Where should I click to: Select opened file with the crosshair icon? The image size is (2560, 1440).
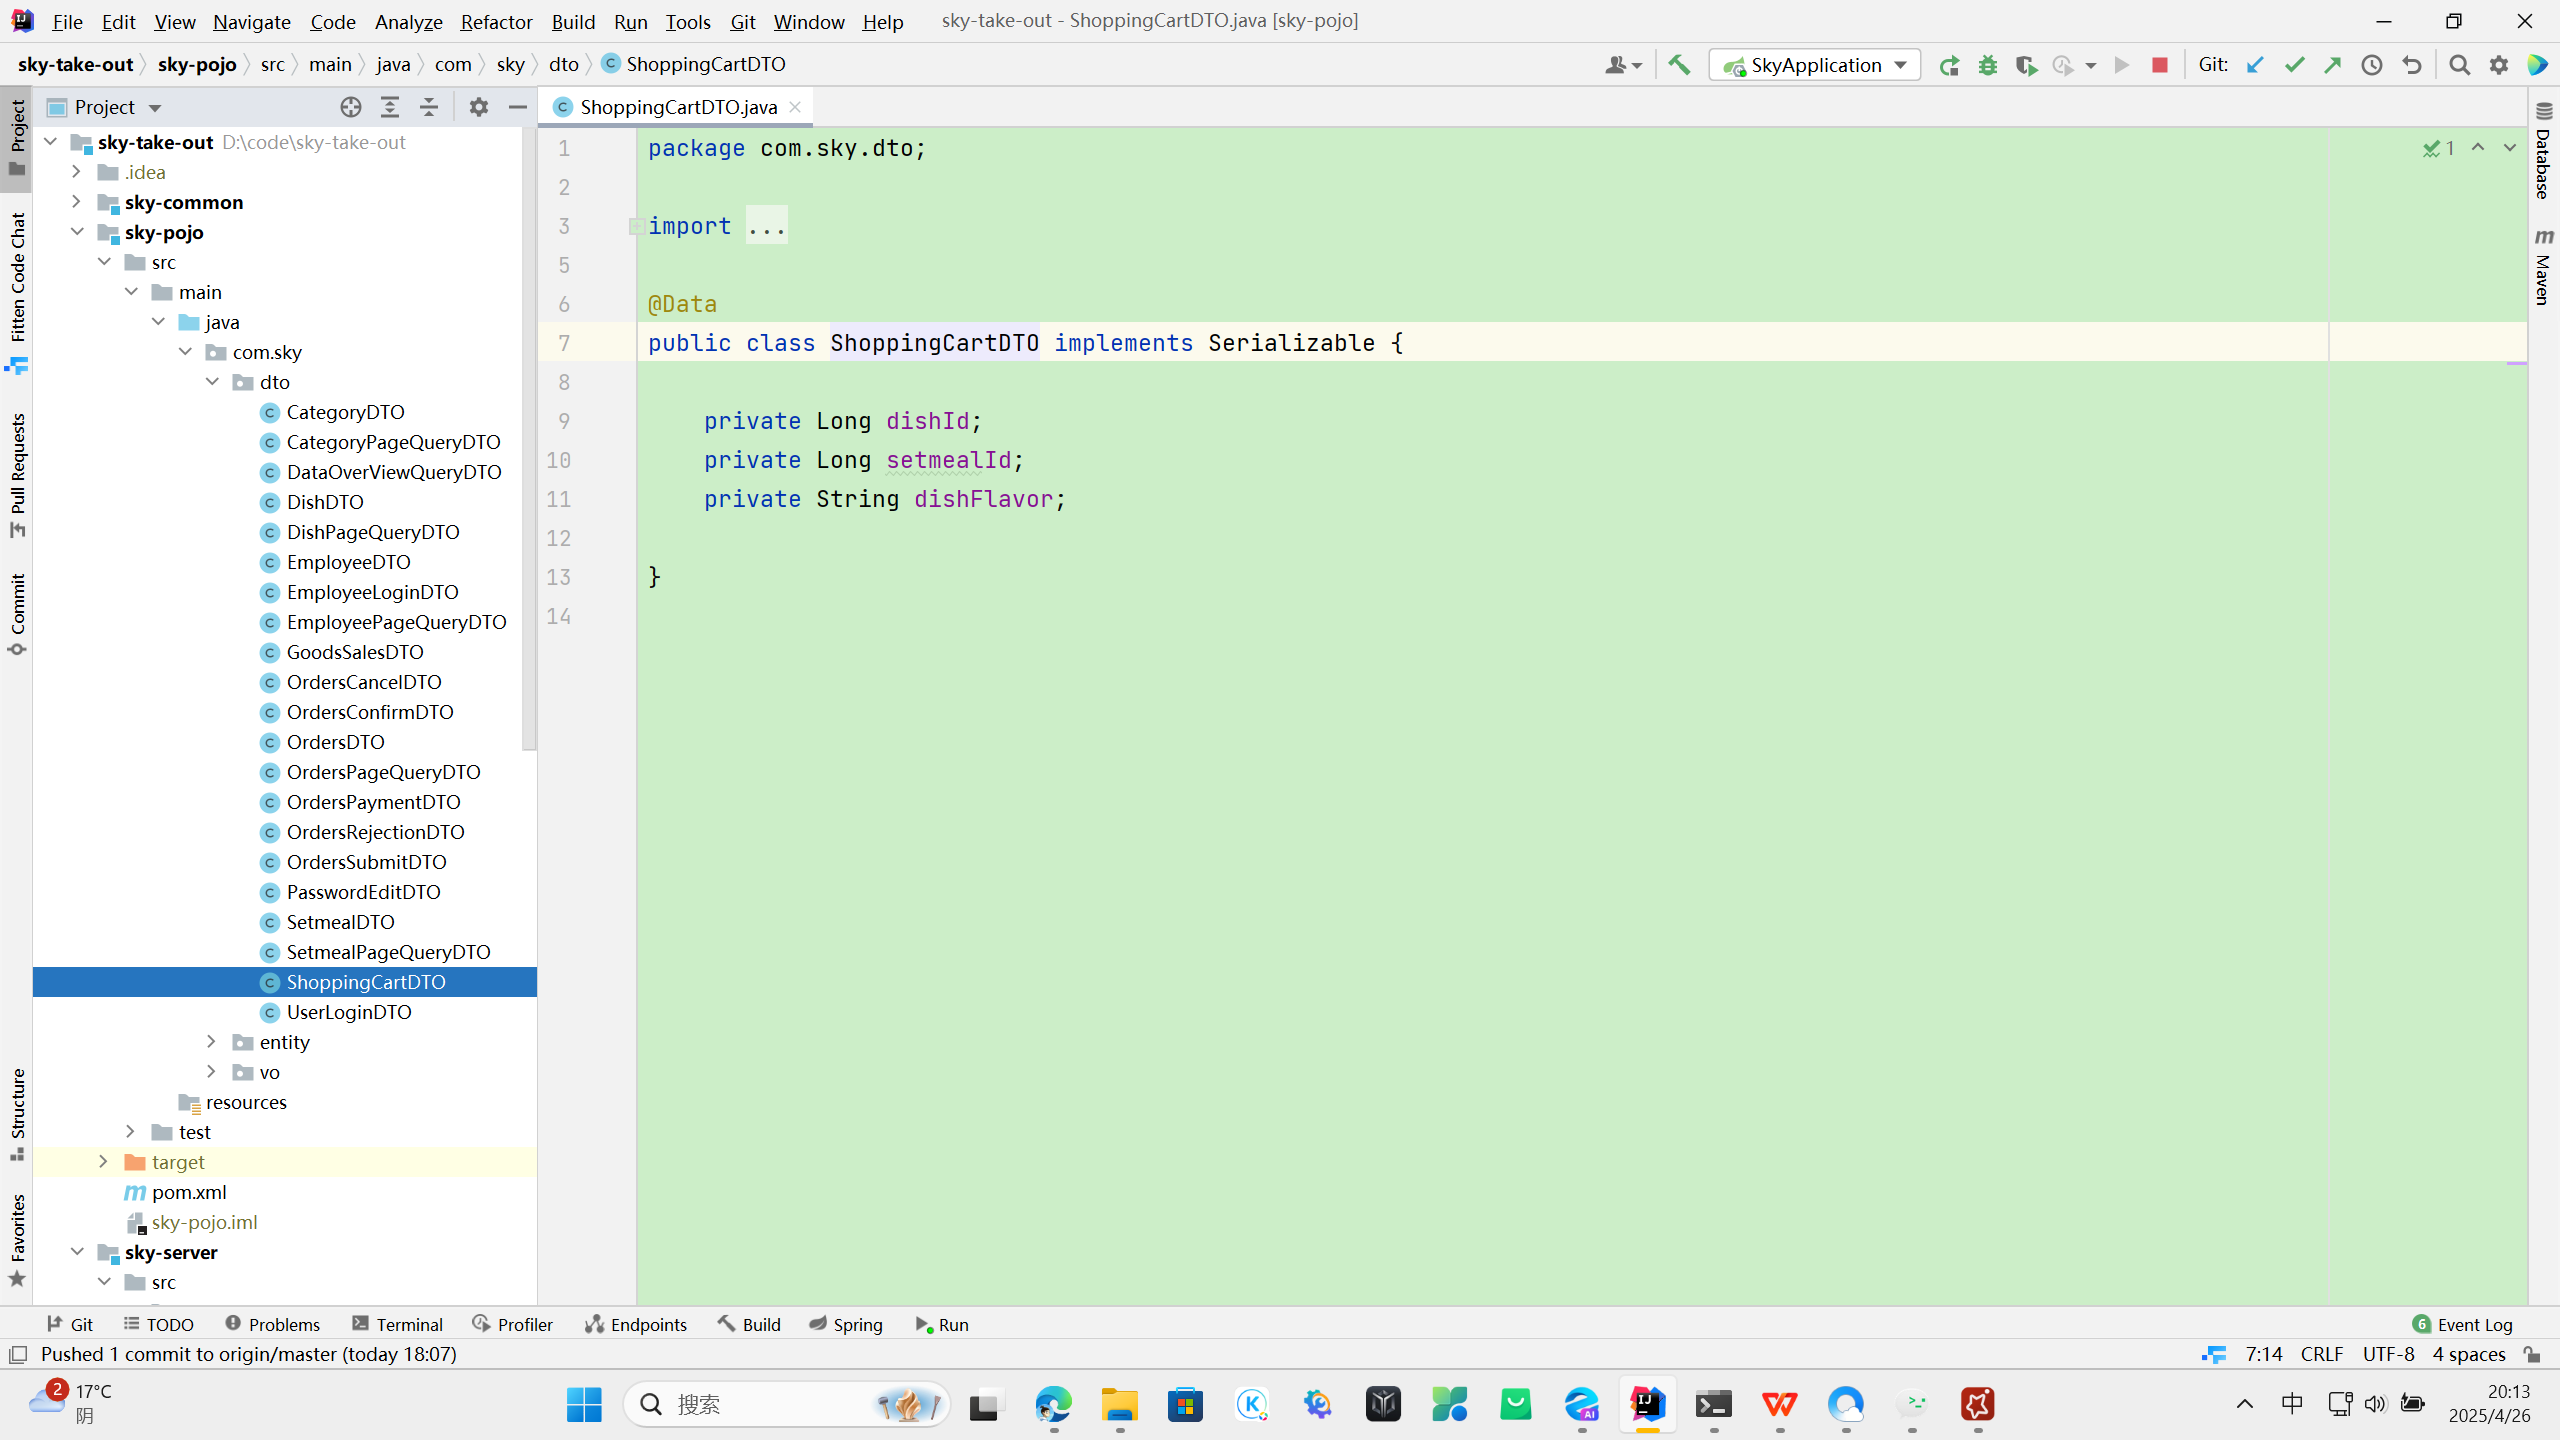tap(350, 107)
